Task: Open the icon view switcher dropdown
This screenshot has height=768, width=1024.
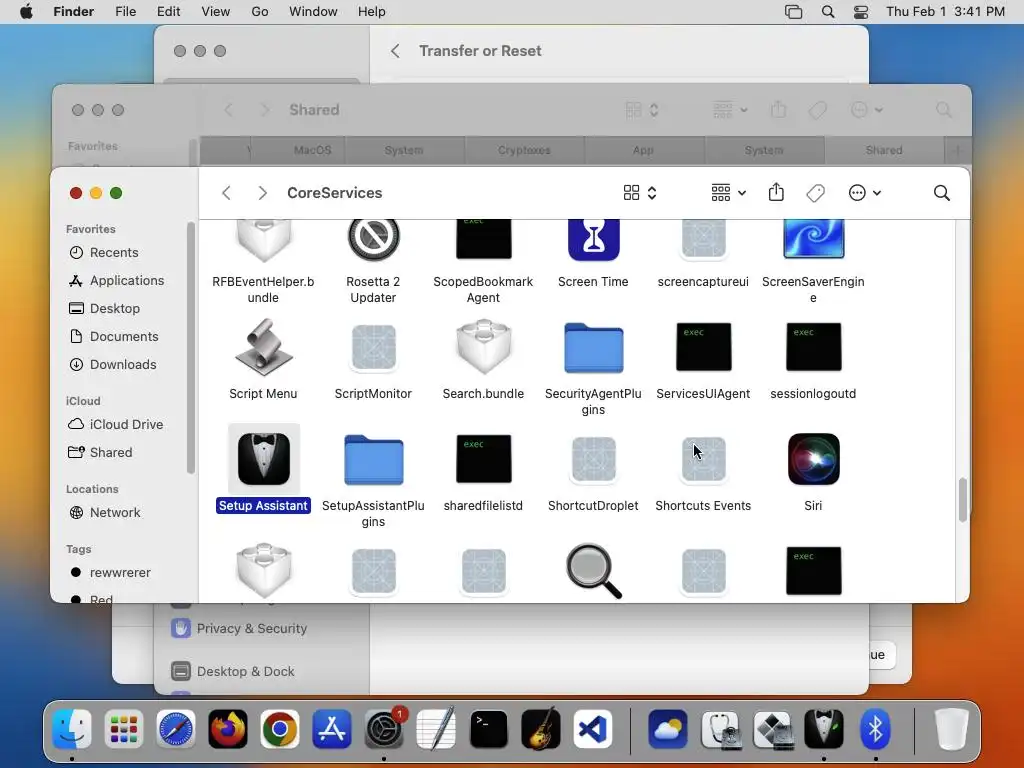Action: coord(640,193)
